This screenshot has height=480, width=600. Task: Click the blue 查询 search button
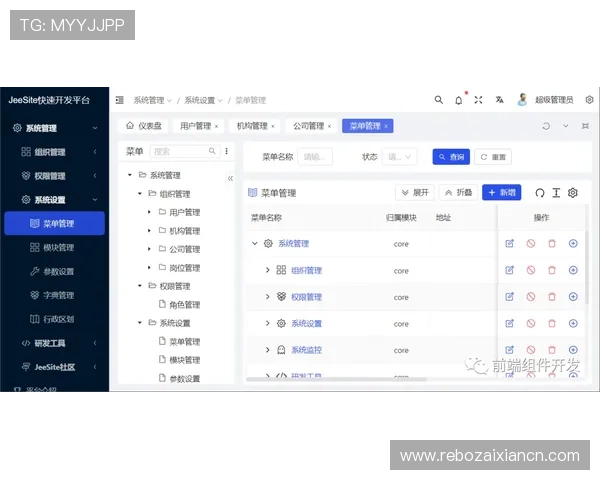tap(451, 157)
